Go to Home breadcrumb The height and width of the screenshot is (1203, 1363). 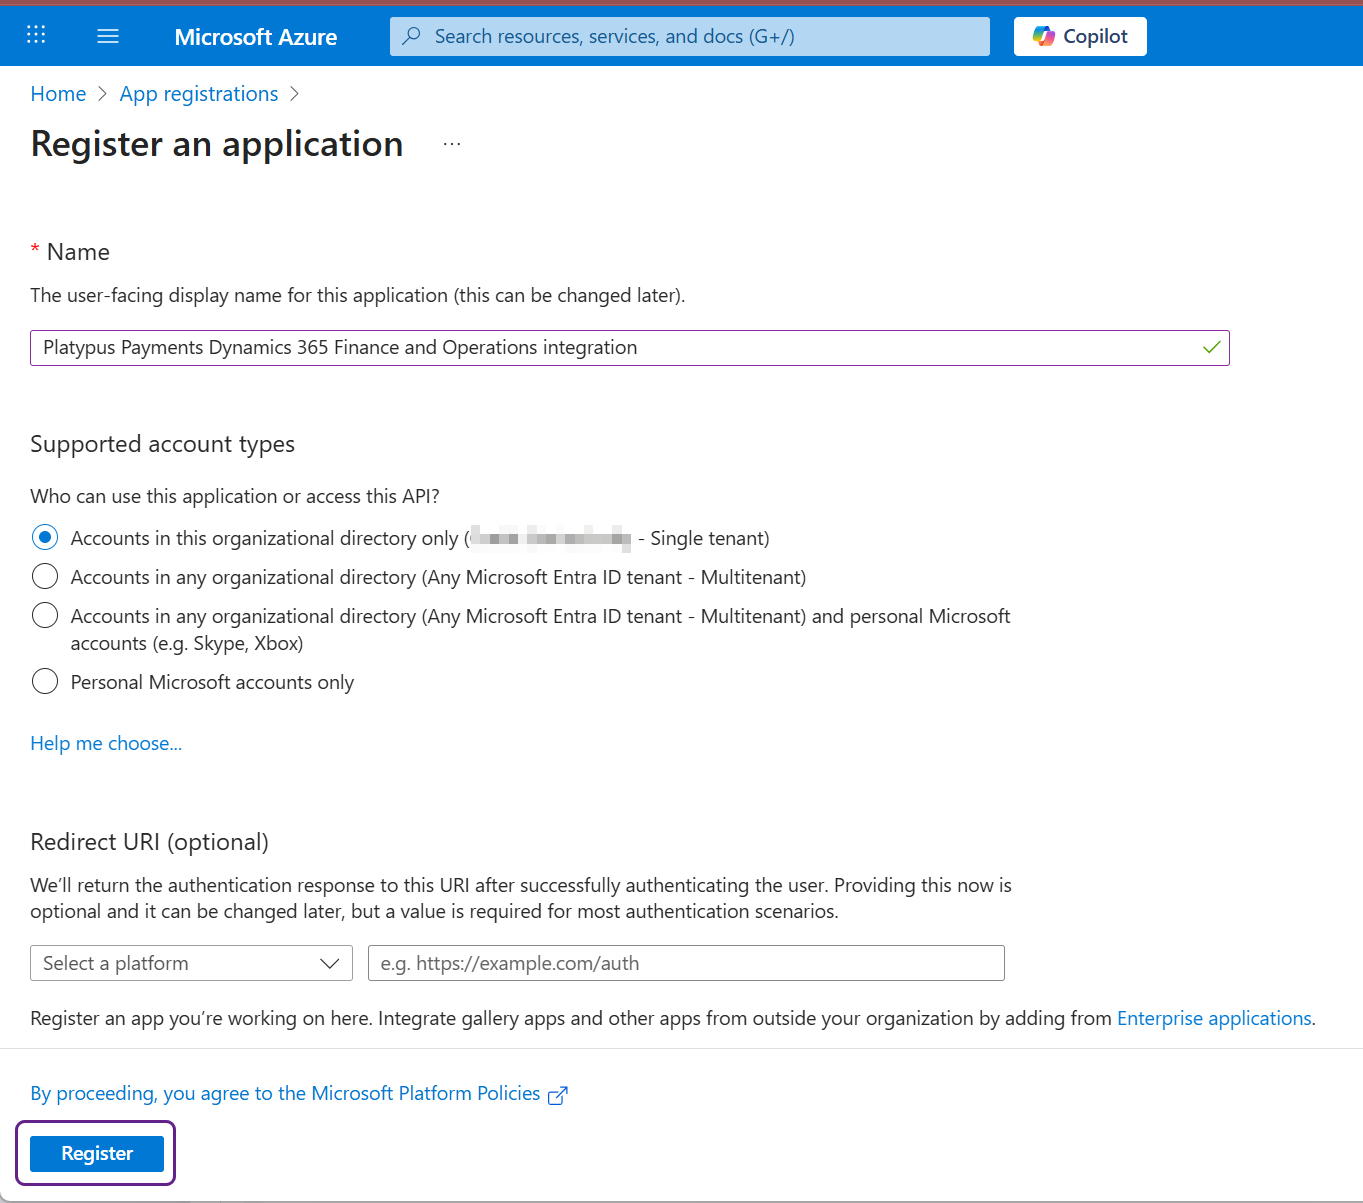click(58, 94)
